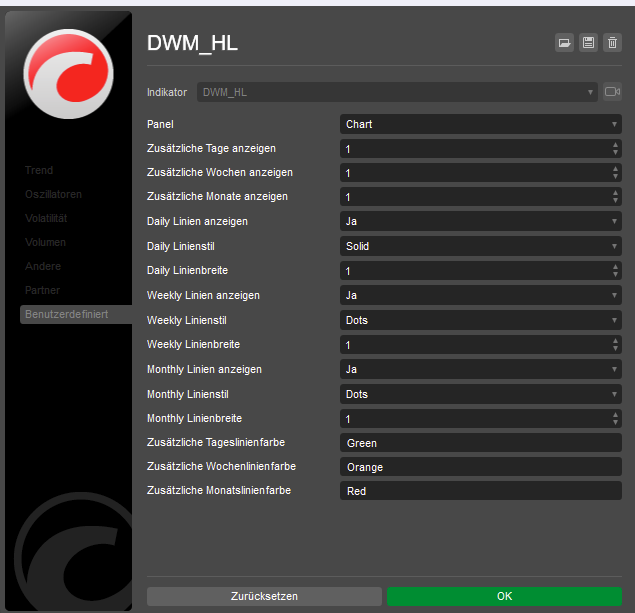Click the cTrader logo at top left
The height and width of the screenshot is (613, 635).
[x=68, y=73]
